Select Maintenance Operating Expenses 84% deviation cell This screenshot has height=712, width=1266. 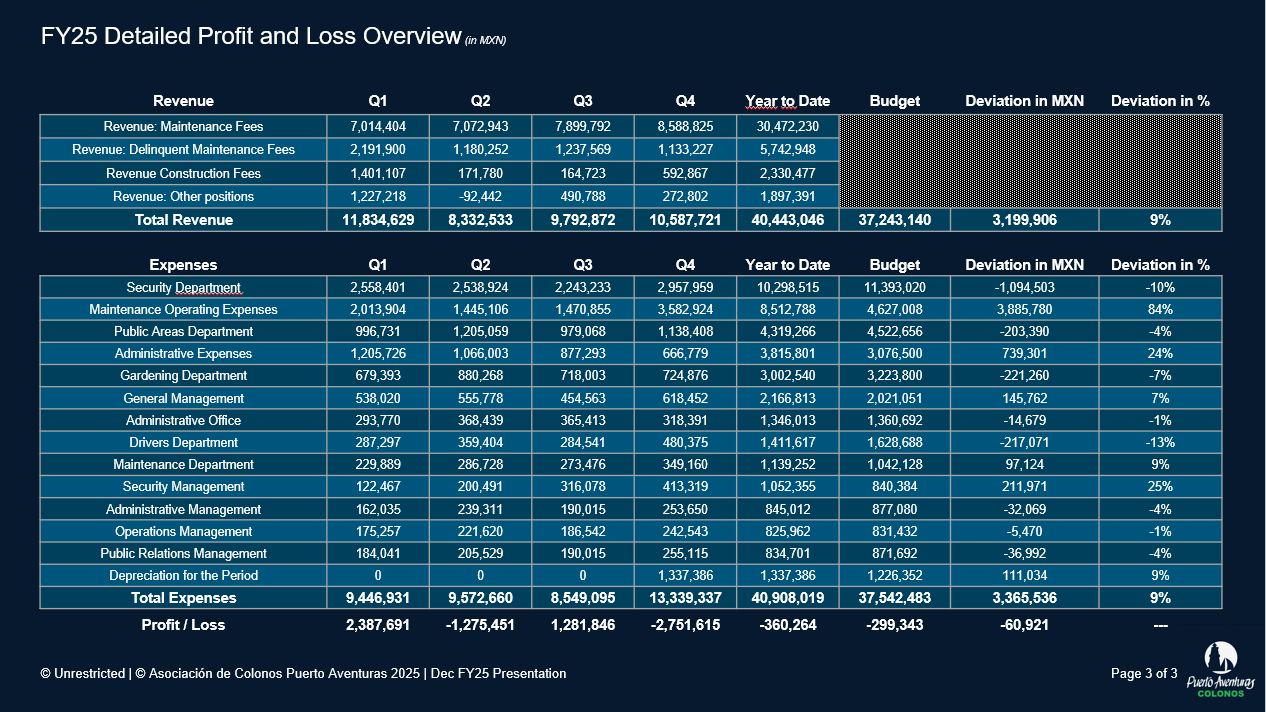[1160, 310]
